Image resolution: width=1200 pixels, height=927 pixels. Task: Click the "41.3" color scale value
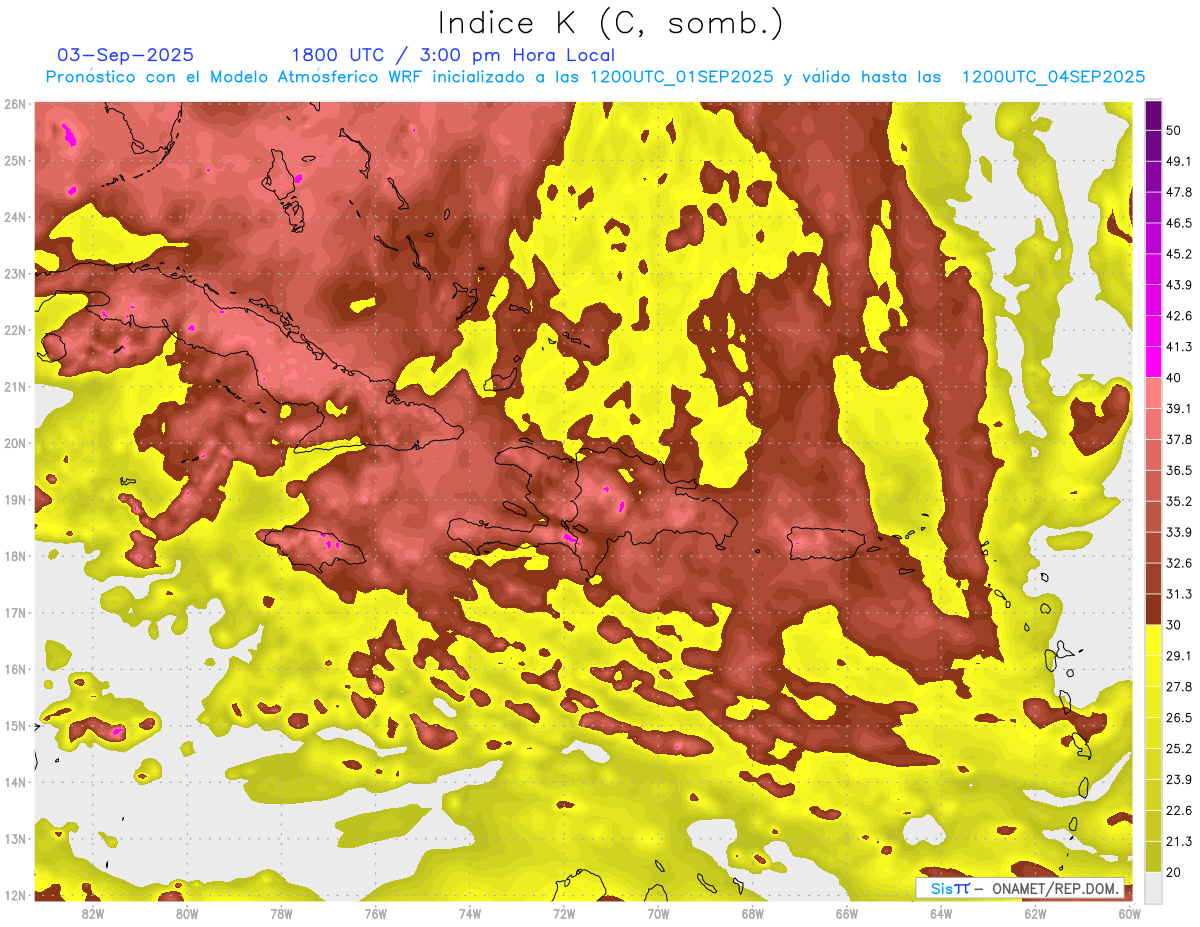pos(1179,347)
